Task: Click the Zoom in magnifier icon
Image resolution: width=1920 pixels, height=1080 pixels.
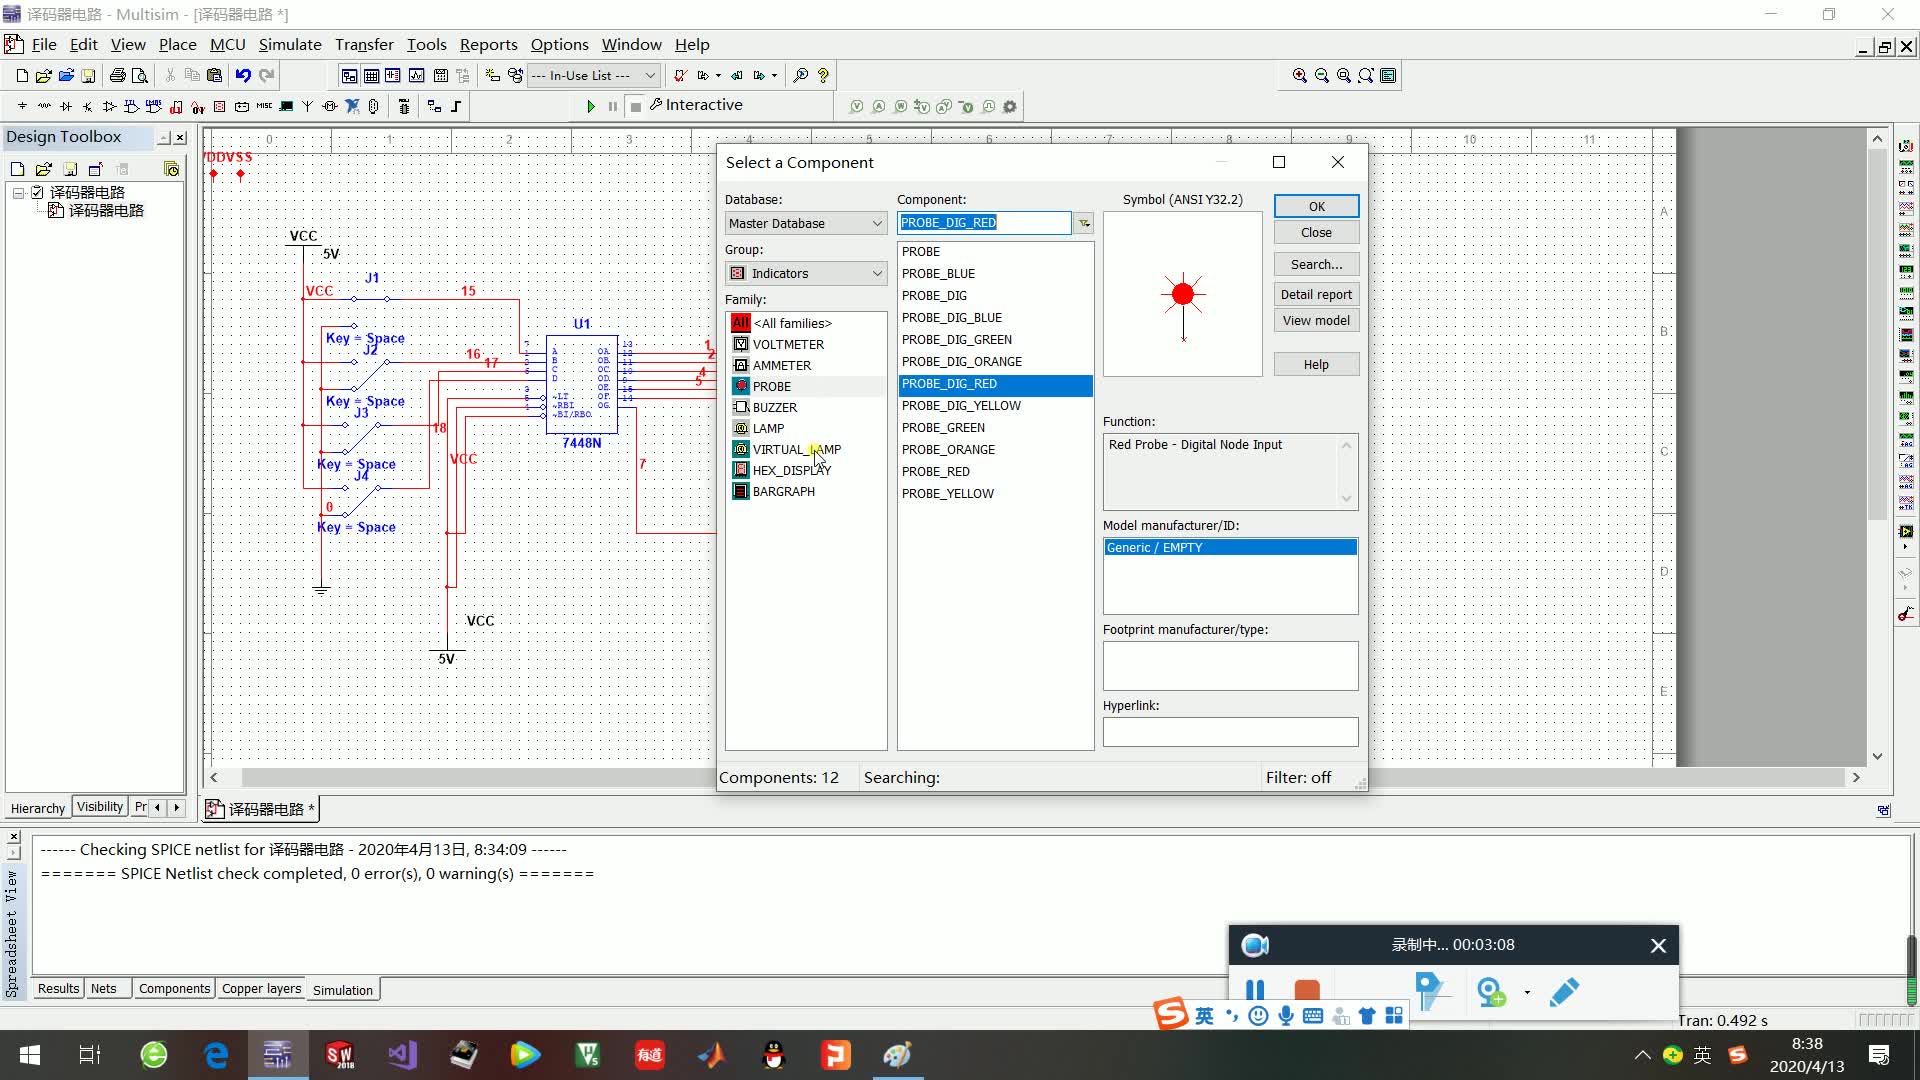Action: [x=1299, y=75]
